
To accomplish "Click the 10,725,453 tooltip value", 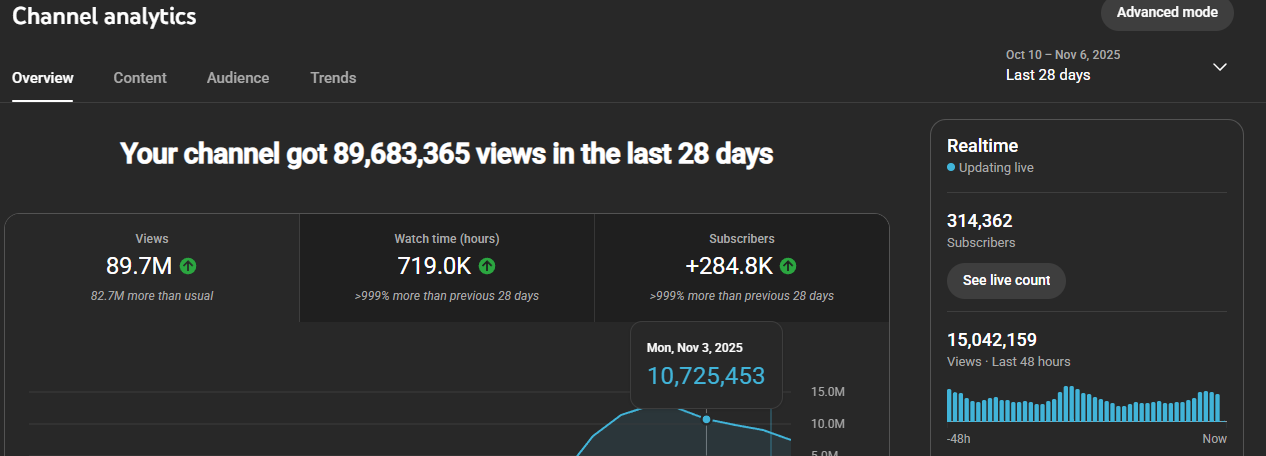I will tap(706, 376).
